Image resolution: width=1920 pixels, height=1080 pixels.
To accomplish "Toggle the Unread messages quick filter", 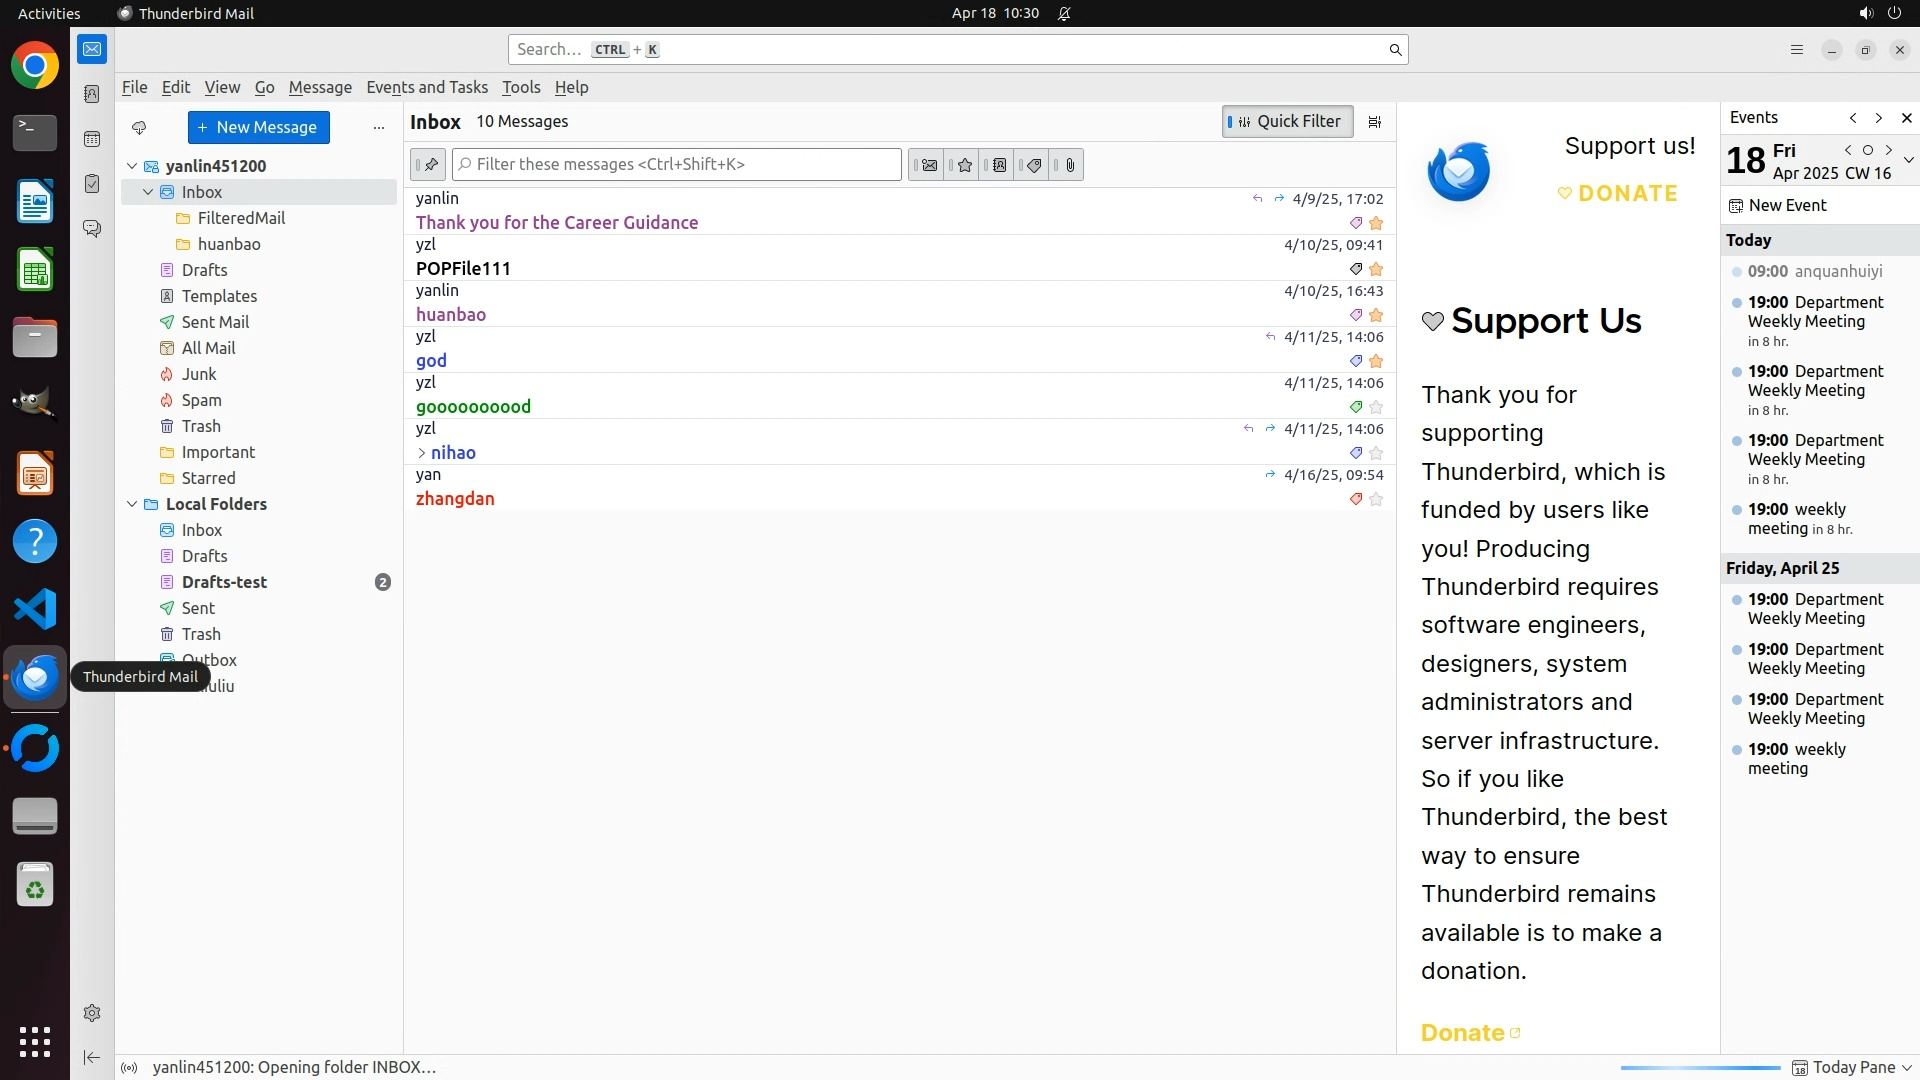I will 929,165.
